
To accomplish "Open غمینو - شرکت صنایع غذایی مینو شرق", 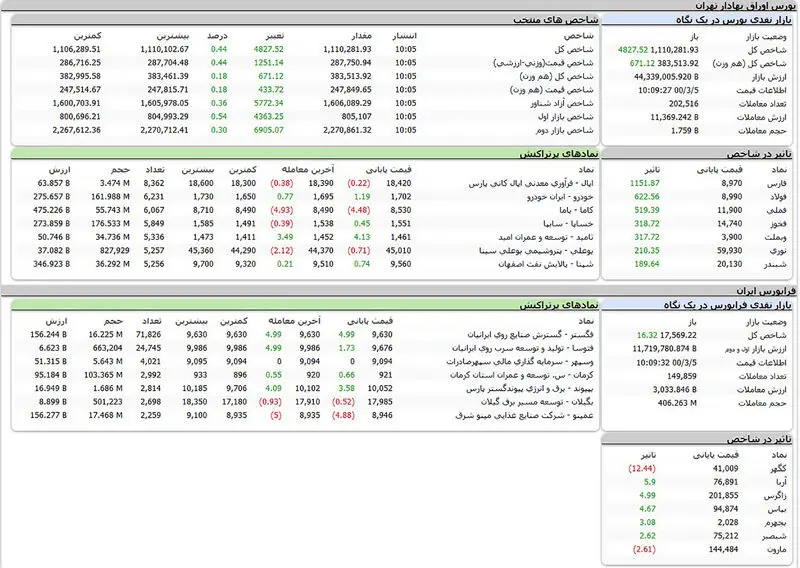I will point(524,415).
